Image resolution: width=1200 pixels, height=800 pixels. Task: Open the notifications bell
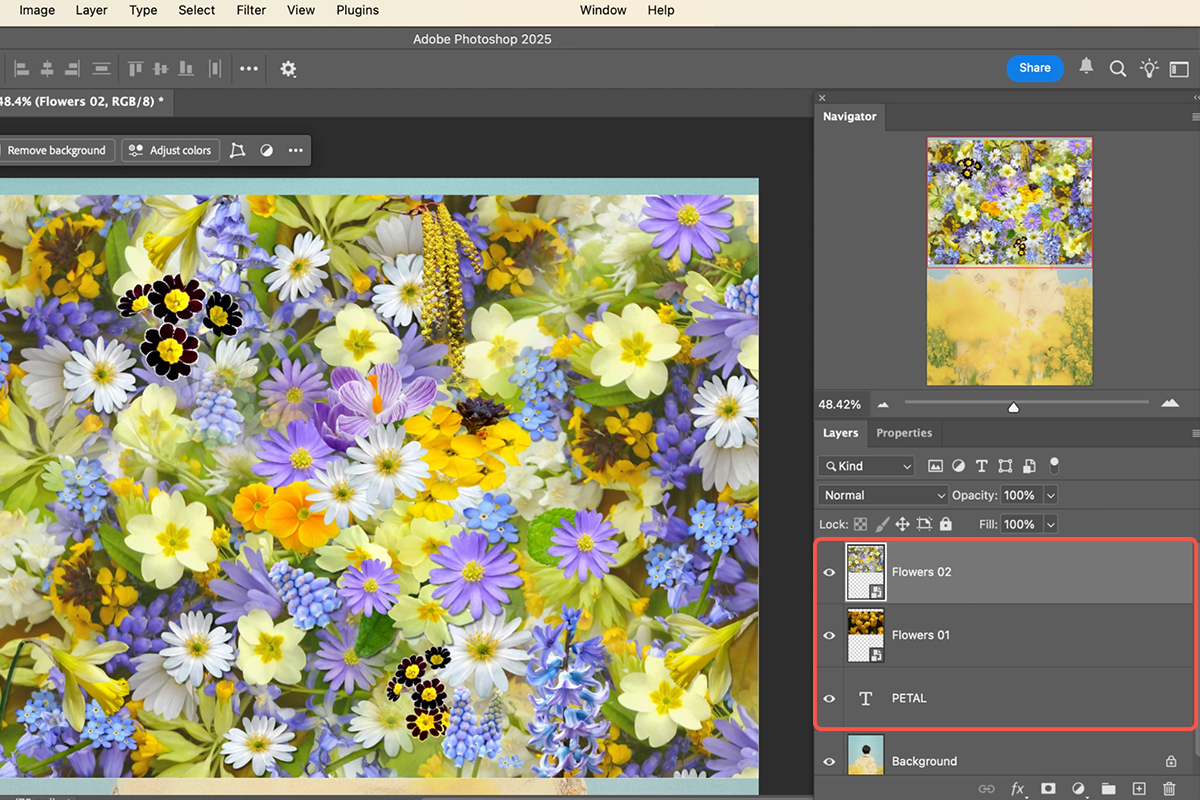coord(1086,67)
